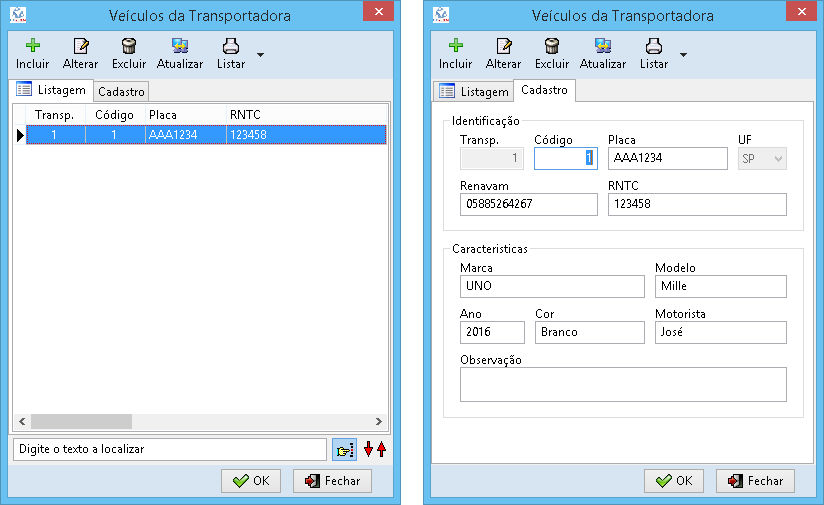Viewport: 824px width, 505px height.
Task: Click horizontal scrollbar right arrow
Action: [379, 421]
